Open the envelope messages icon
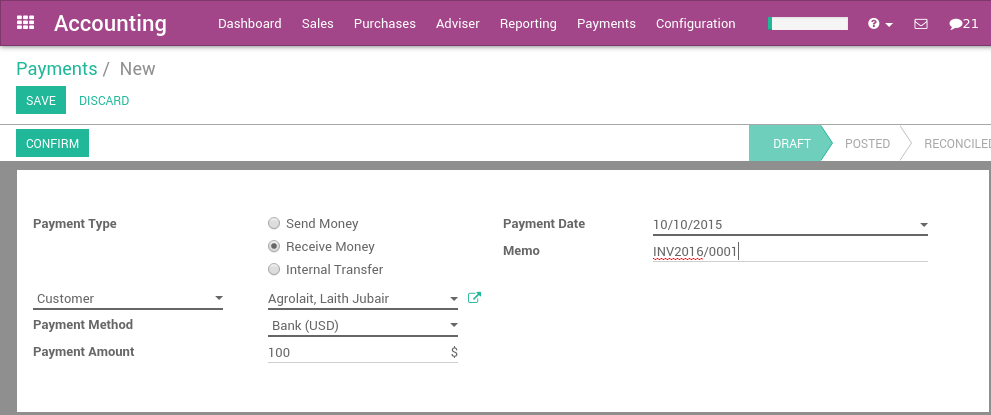The image size is (991, 415). click(921, 24)
